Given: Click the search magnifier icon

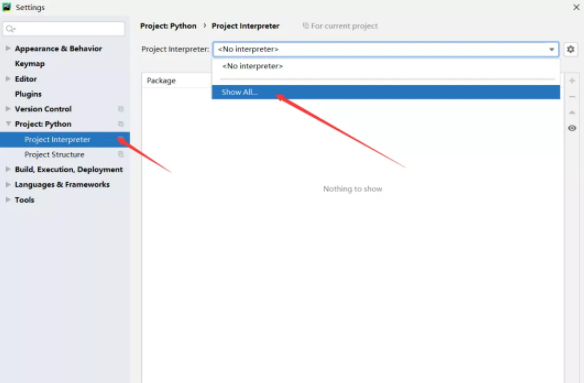Looking at the screenshot, I should (x=10, y=29).
